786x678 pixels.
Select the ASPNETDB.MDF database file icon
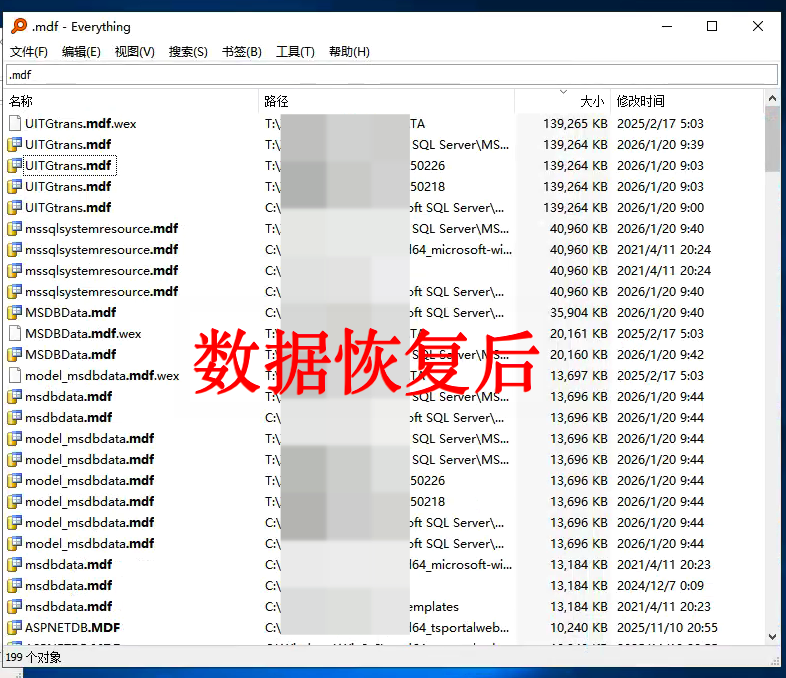coord(15,628)
